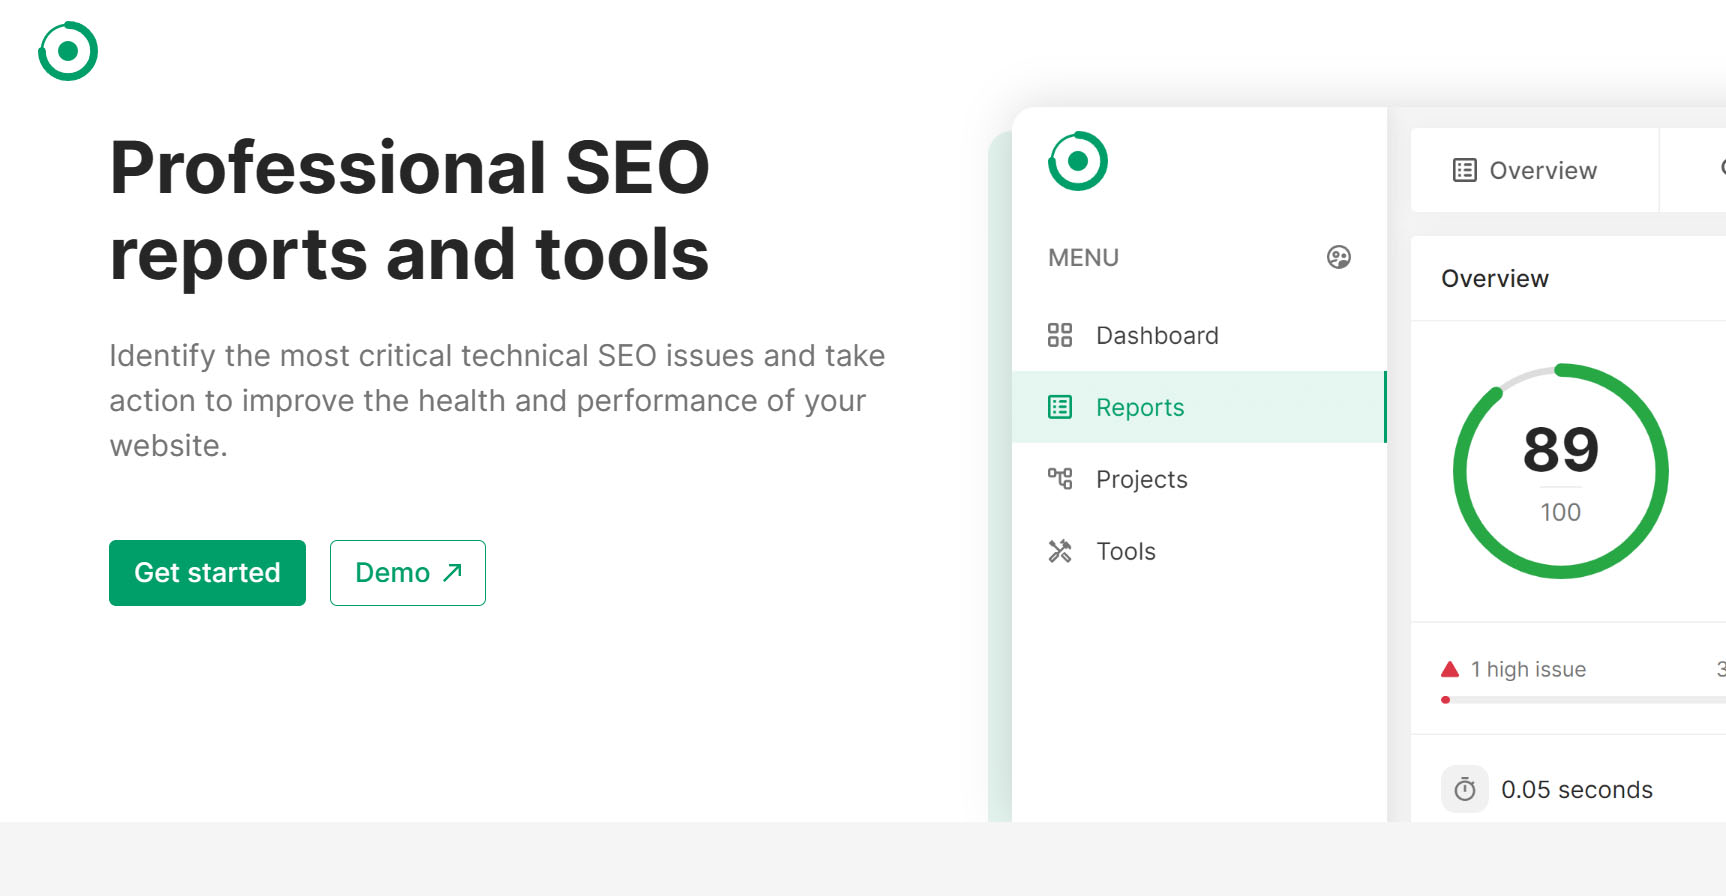Select the Dashboard text in the menu

(1157, 336)
